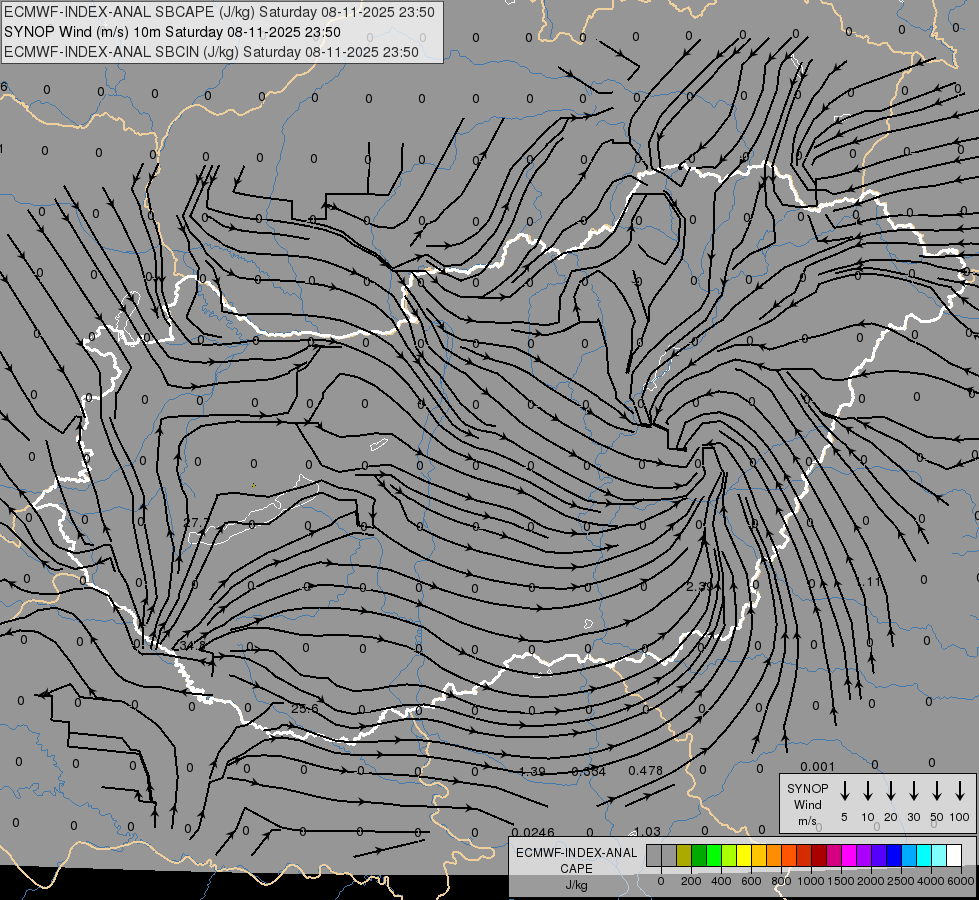Click the wind arrow above the 50 label

pyautogui.click(x=937, y=791)
